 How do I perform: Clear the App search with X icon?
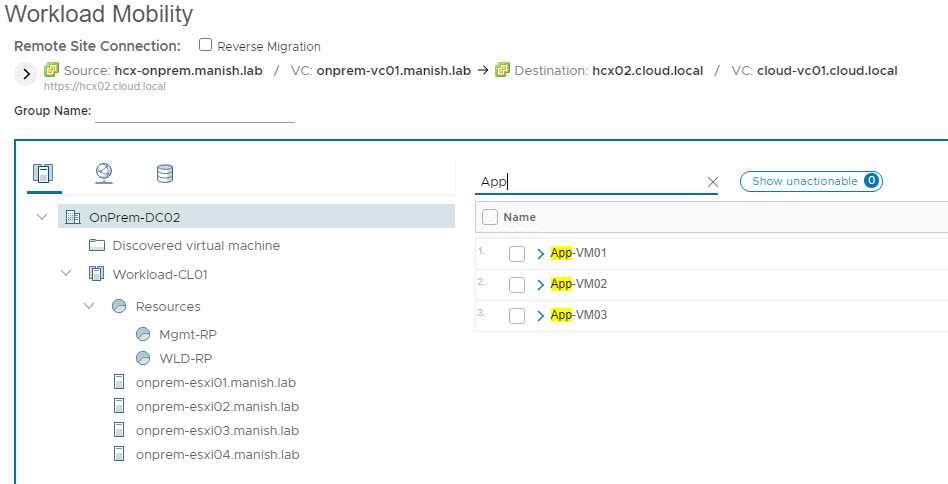coord(713,182)
